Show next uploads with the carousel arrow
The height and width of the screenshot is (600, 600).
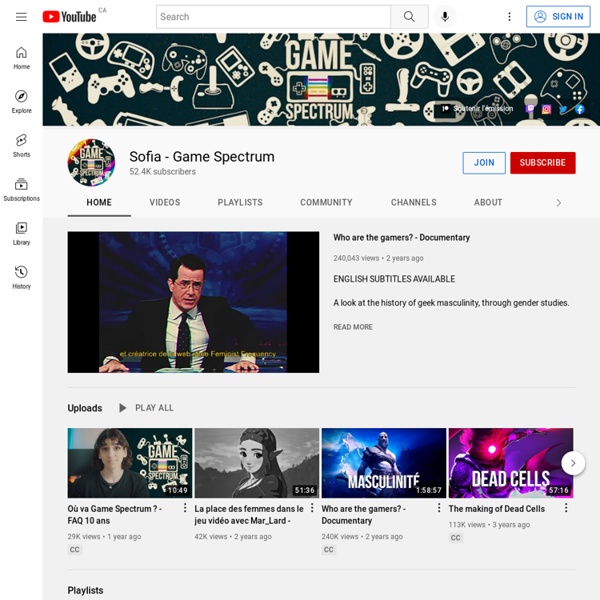pyautogui.click(x=573, y=463)
